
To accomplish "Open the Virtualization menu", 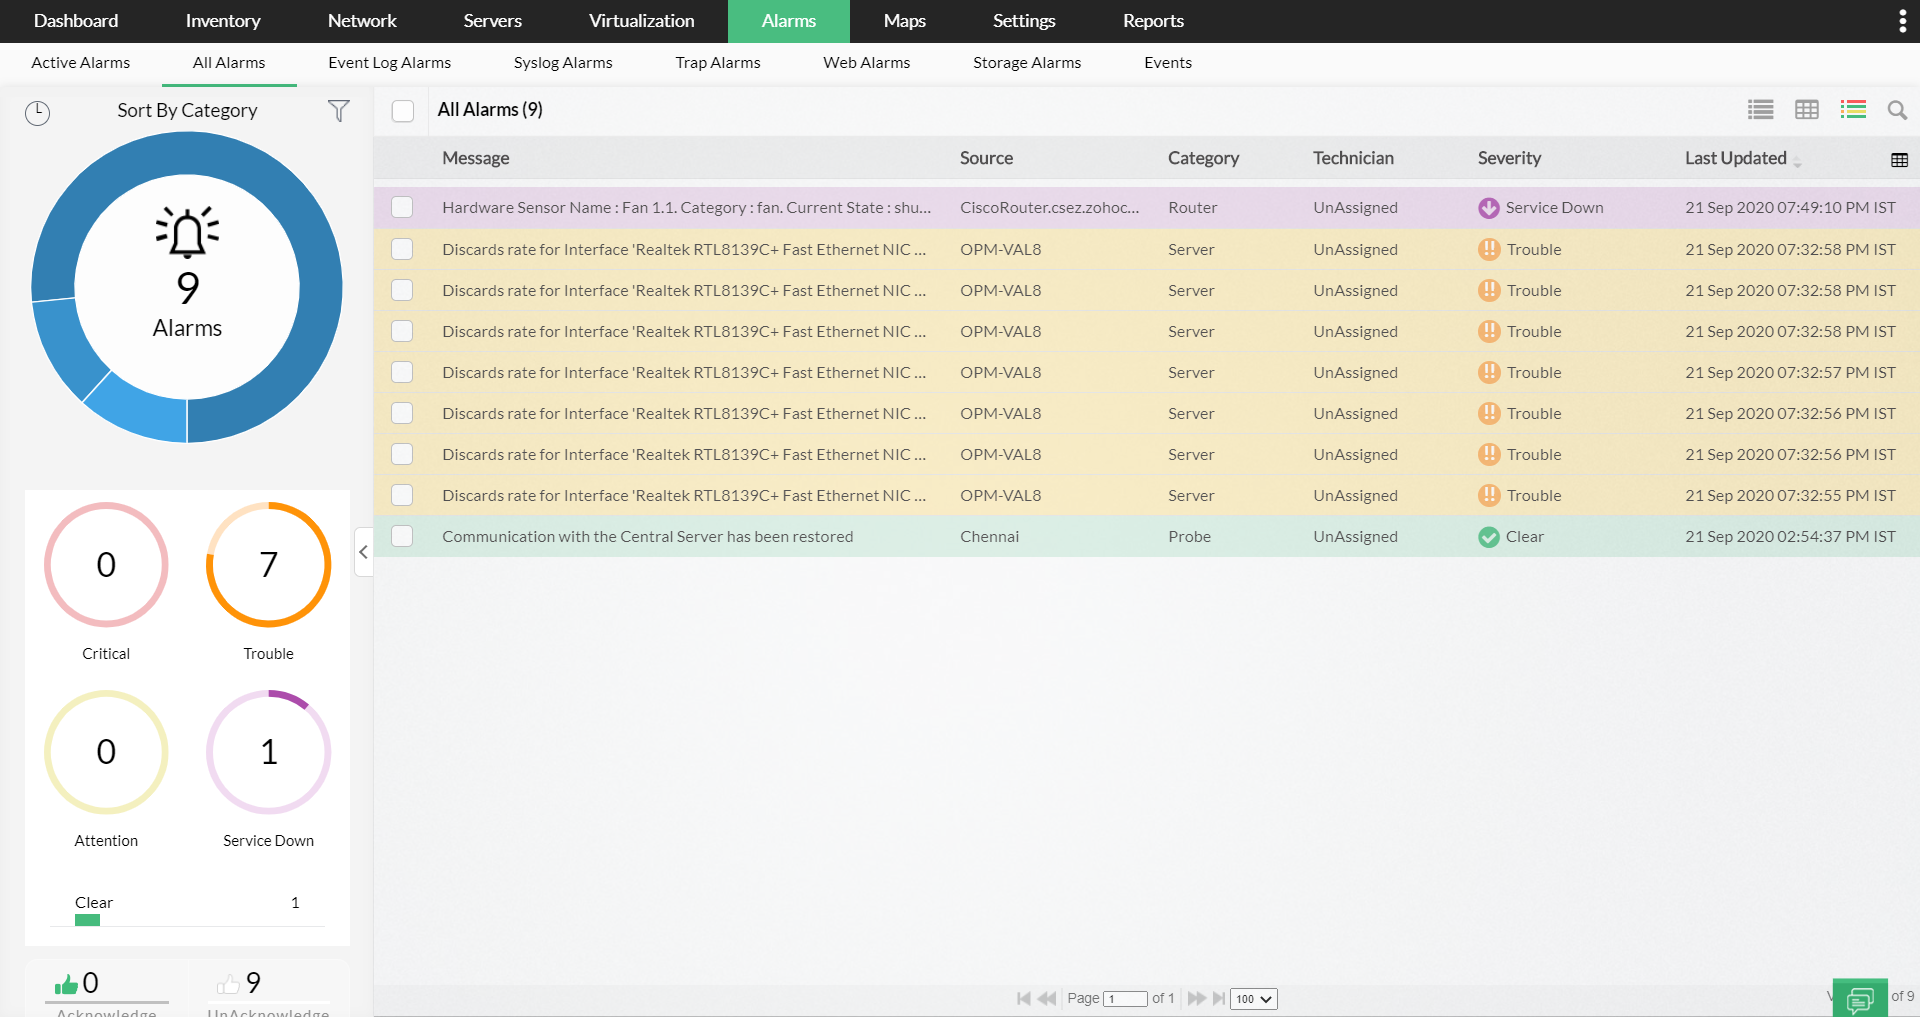I will 641,21.
